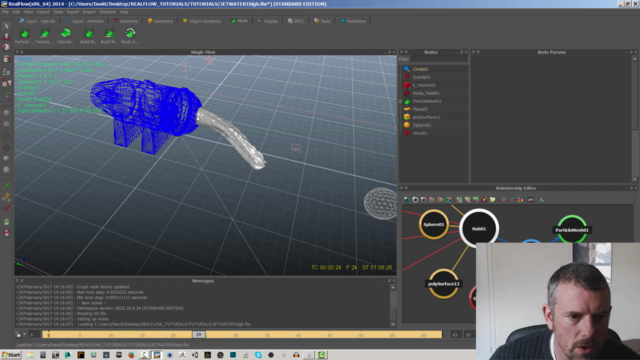Open the Edit menu
Viewport: 640px width, 360px height.
point(16,12)
